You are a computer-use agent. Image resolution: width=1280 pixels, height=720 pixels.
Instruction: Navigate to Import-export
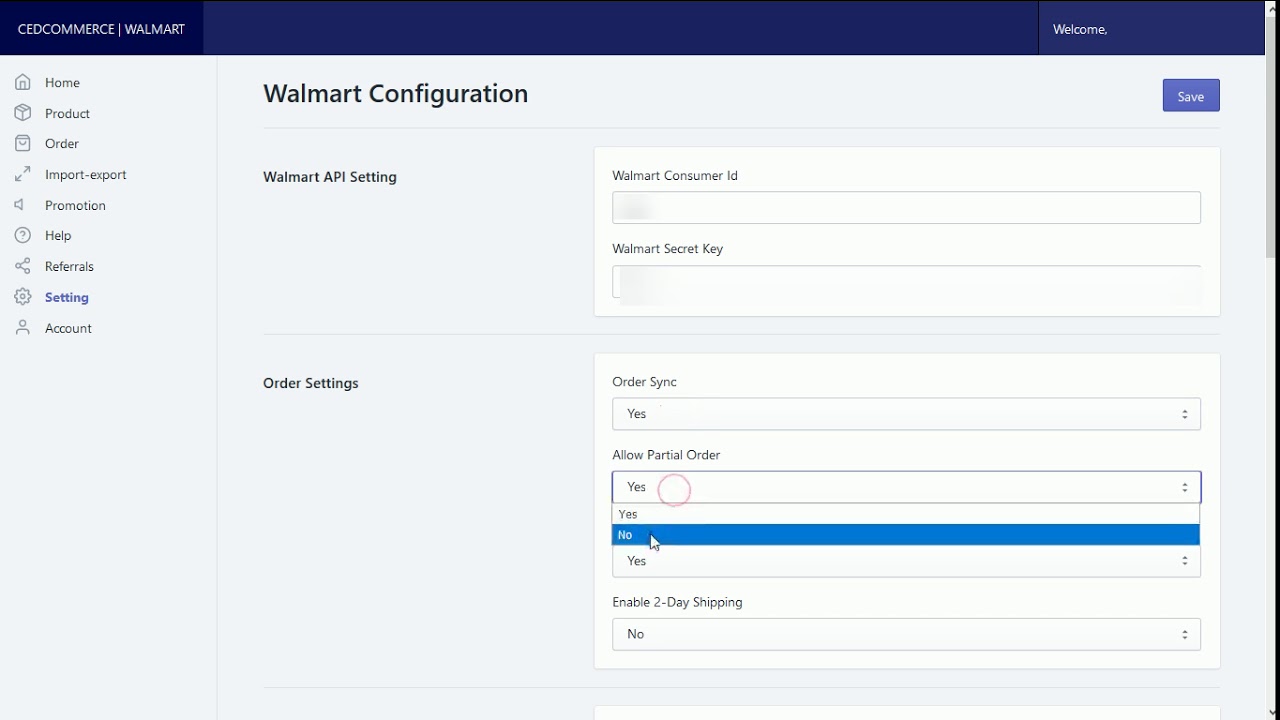coord(86,175)
